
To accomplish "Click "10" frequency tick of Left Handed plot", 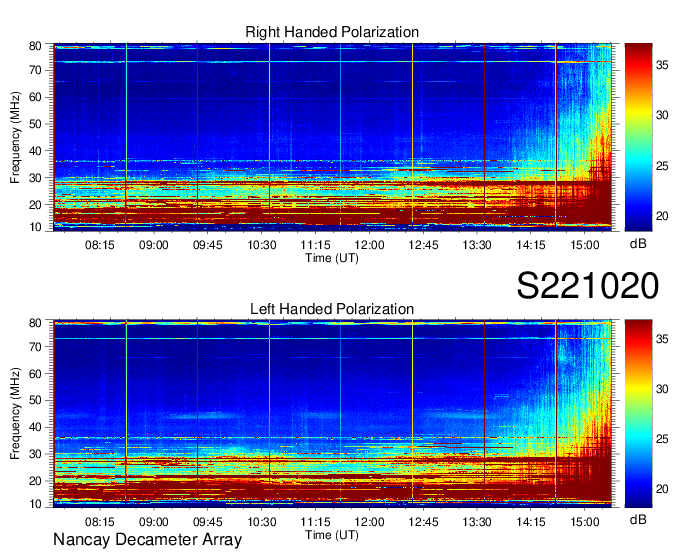I will 35,504.
